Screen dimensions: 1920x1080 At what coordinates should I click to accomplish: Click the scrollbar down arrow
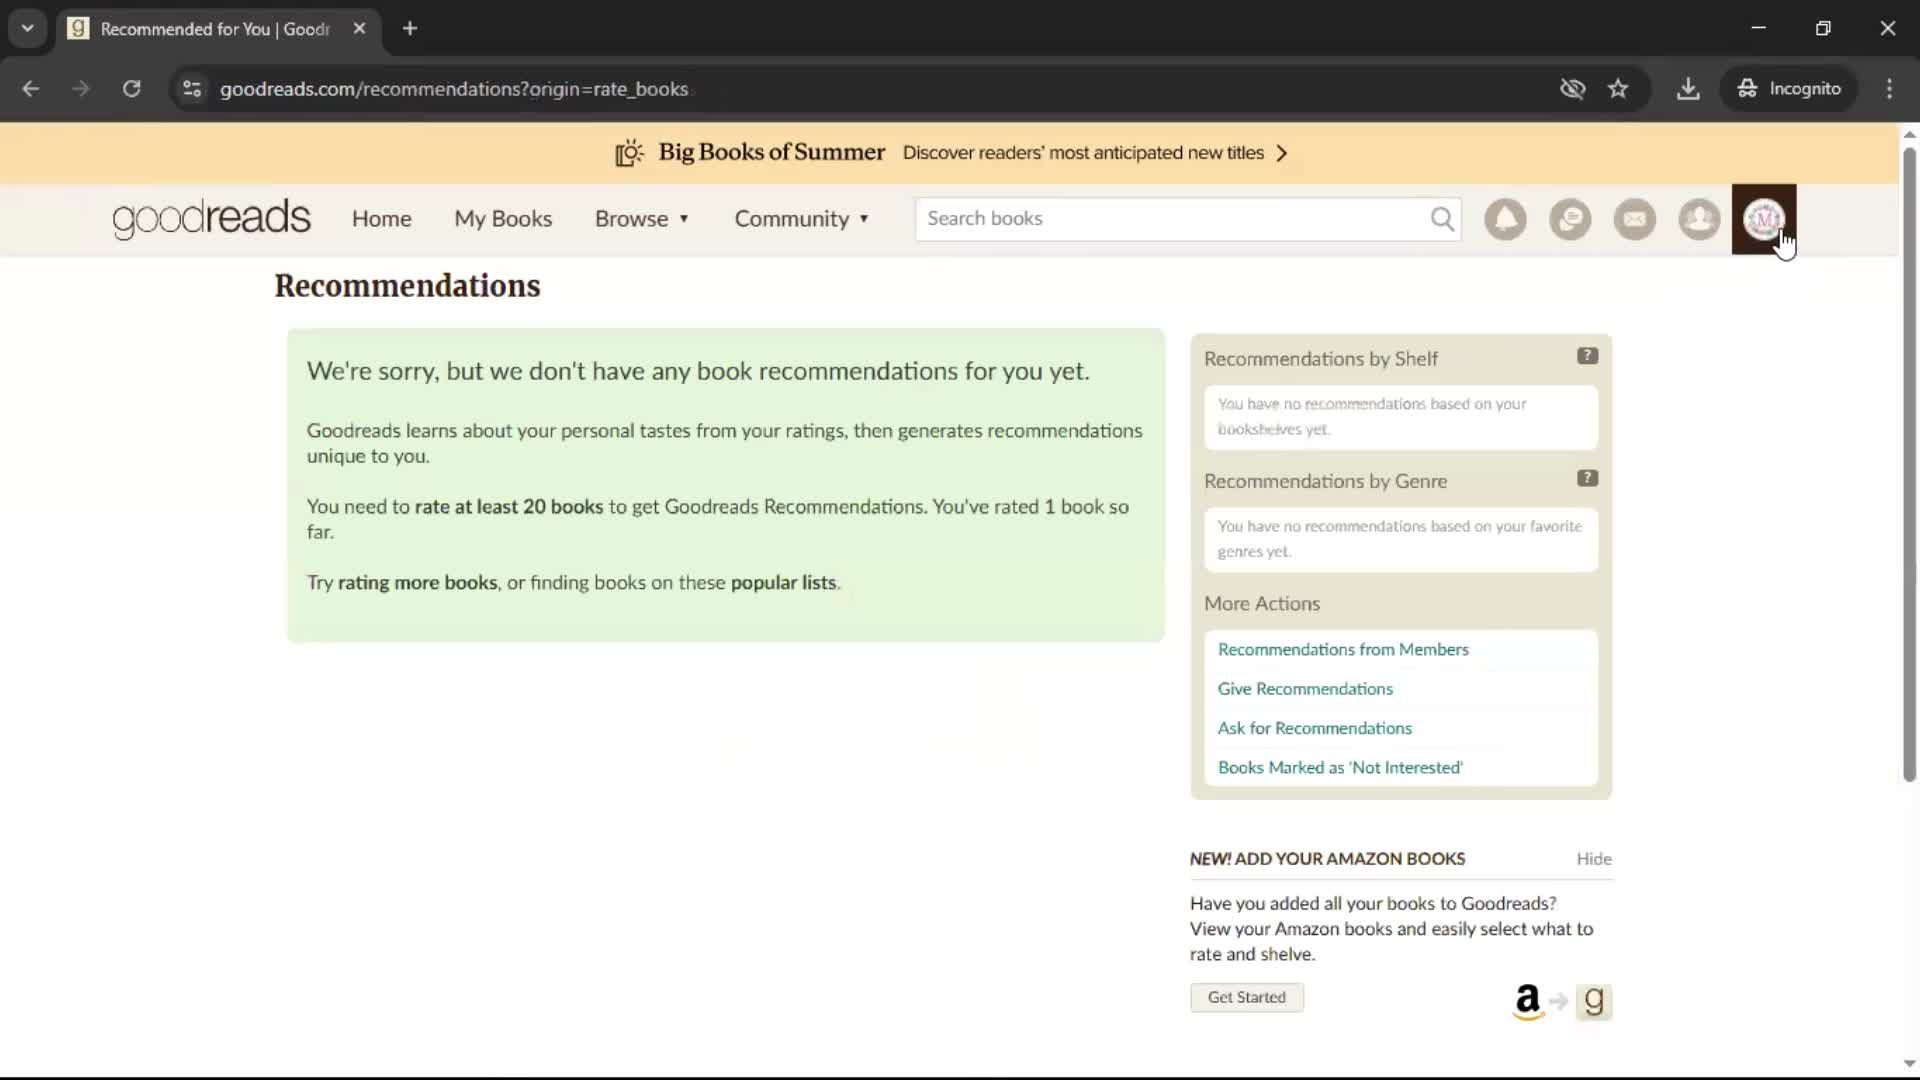pos(1909,1064)
